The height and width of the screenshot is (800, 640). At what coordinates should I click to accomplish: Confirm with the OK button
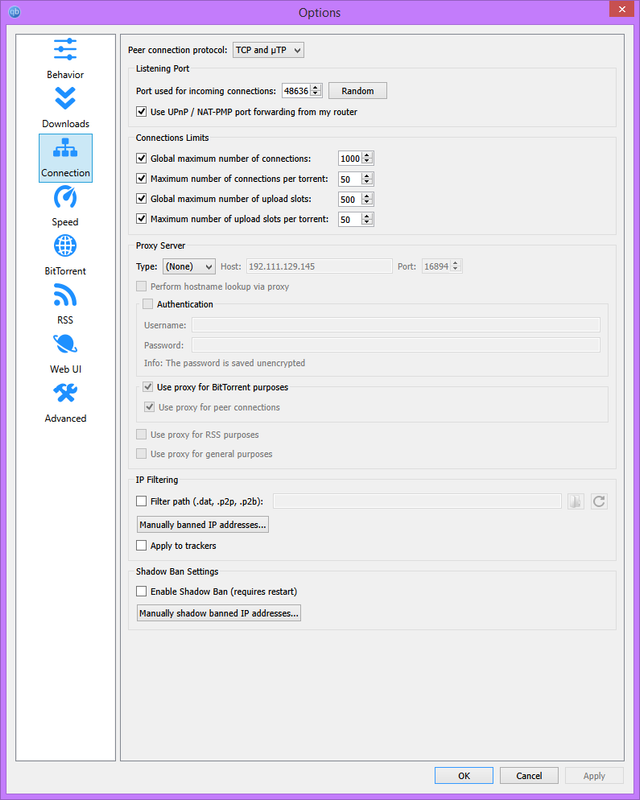coord(464,776)
